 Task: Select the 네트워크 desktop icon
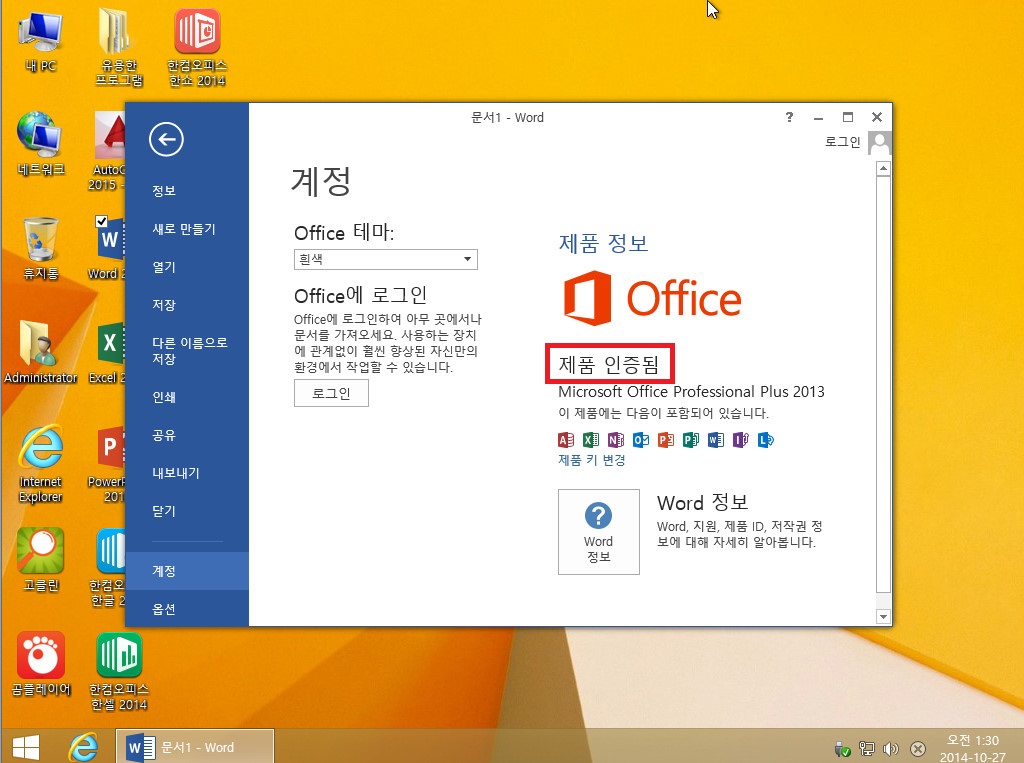40,144
